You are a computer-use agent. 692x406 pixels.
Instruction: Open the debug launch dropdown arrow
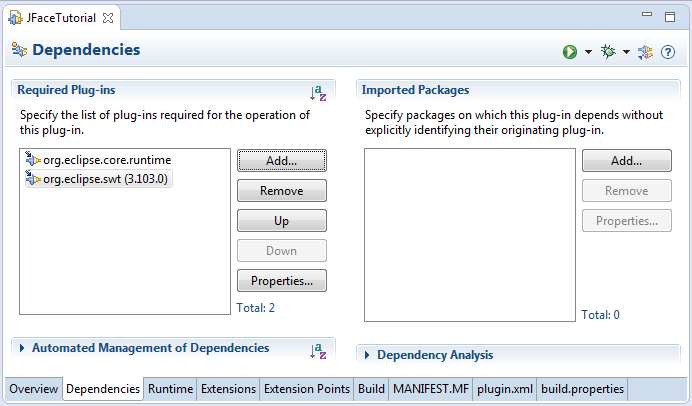[626, 52]
